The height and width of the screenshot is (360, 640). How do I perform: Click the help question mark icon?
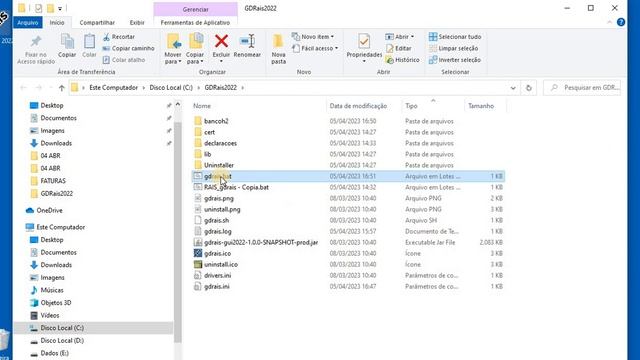[621, 22]
